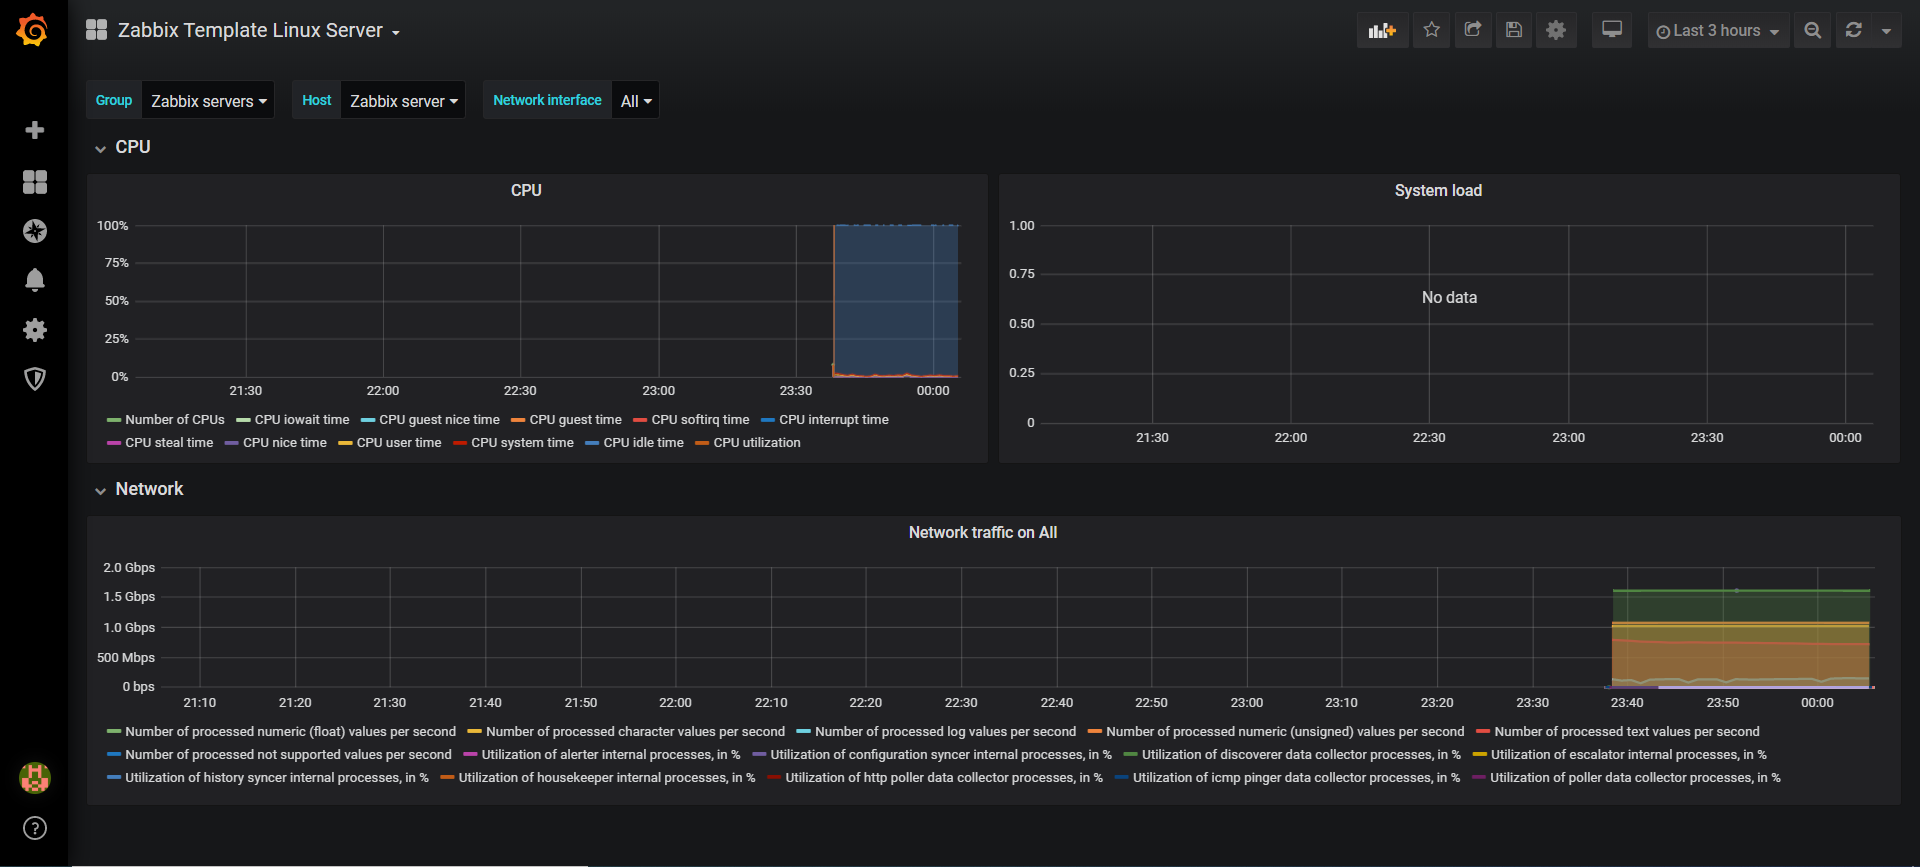Save the dashboard with disk icon
The width and height of the screenshot is (1920, 867).
pyautogui.click(x=1514, y=30)
